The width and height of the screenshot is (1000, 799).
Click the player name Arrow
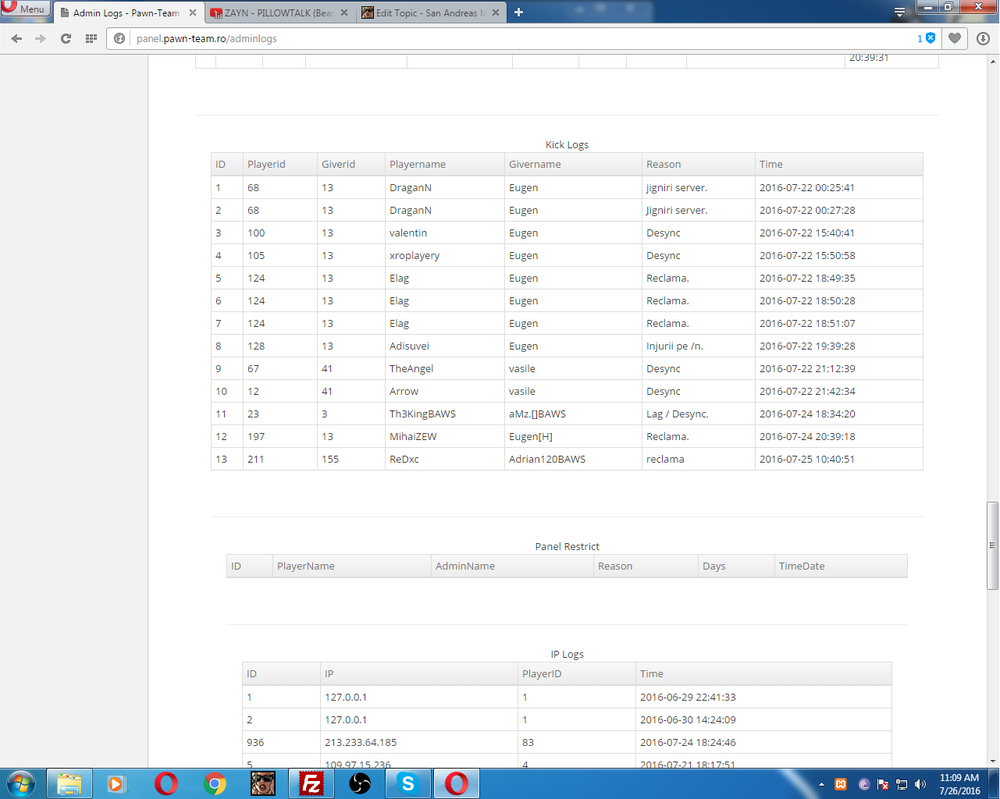[404, 392]
